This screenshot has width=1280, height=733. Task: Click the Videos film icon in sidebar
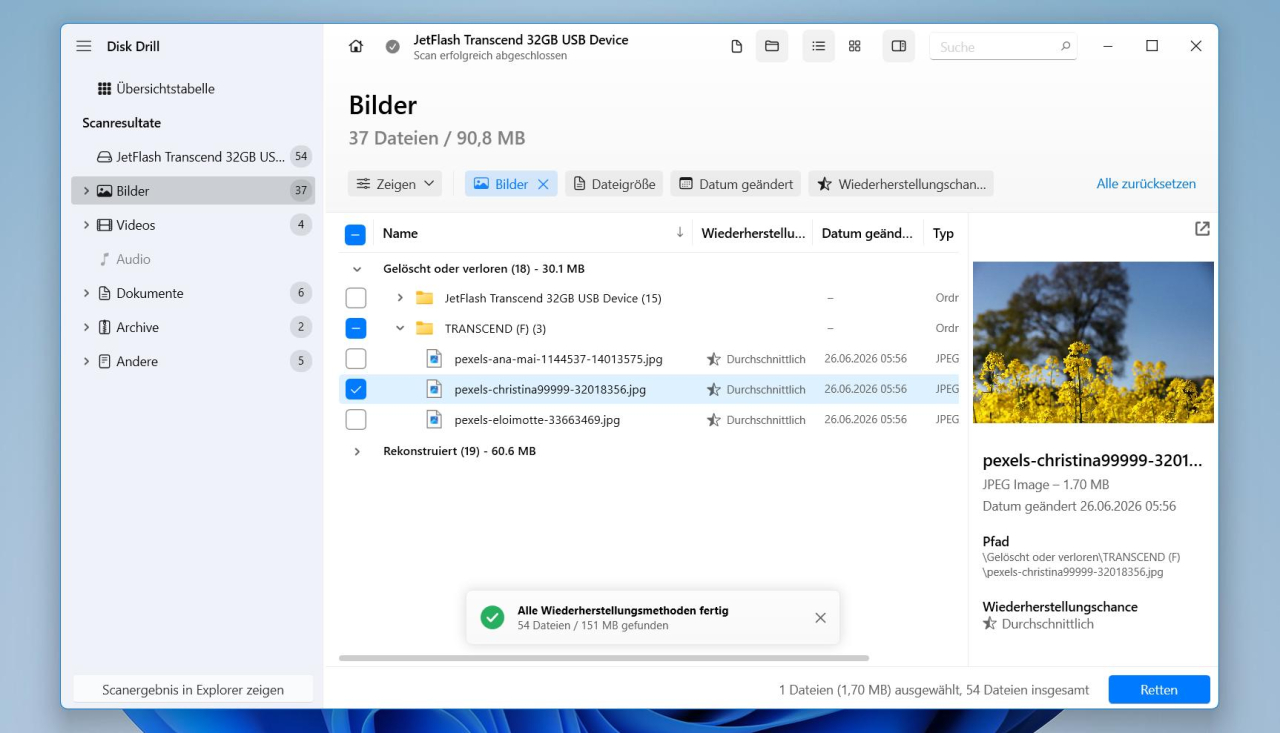pyautogui.click(x=104, y=225)
